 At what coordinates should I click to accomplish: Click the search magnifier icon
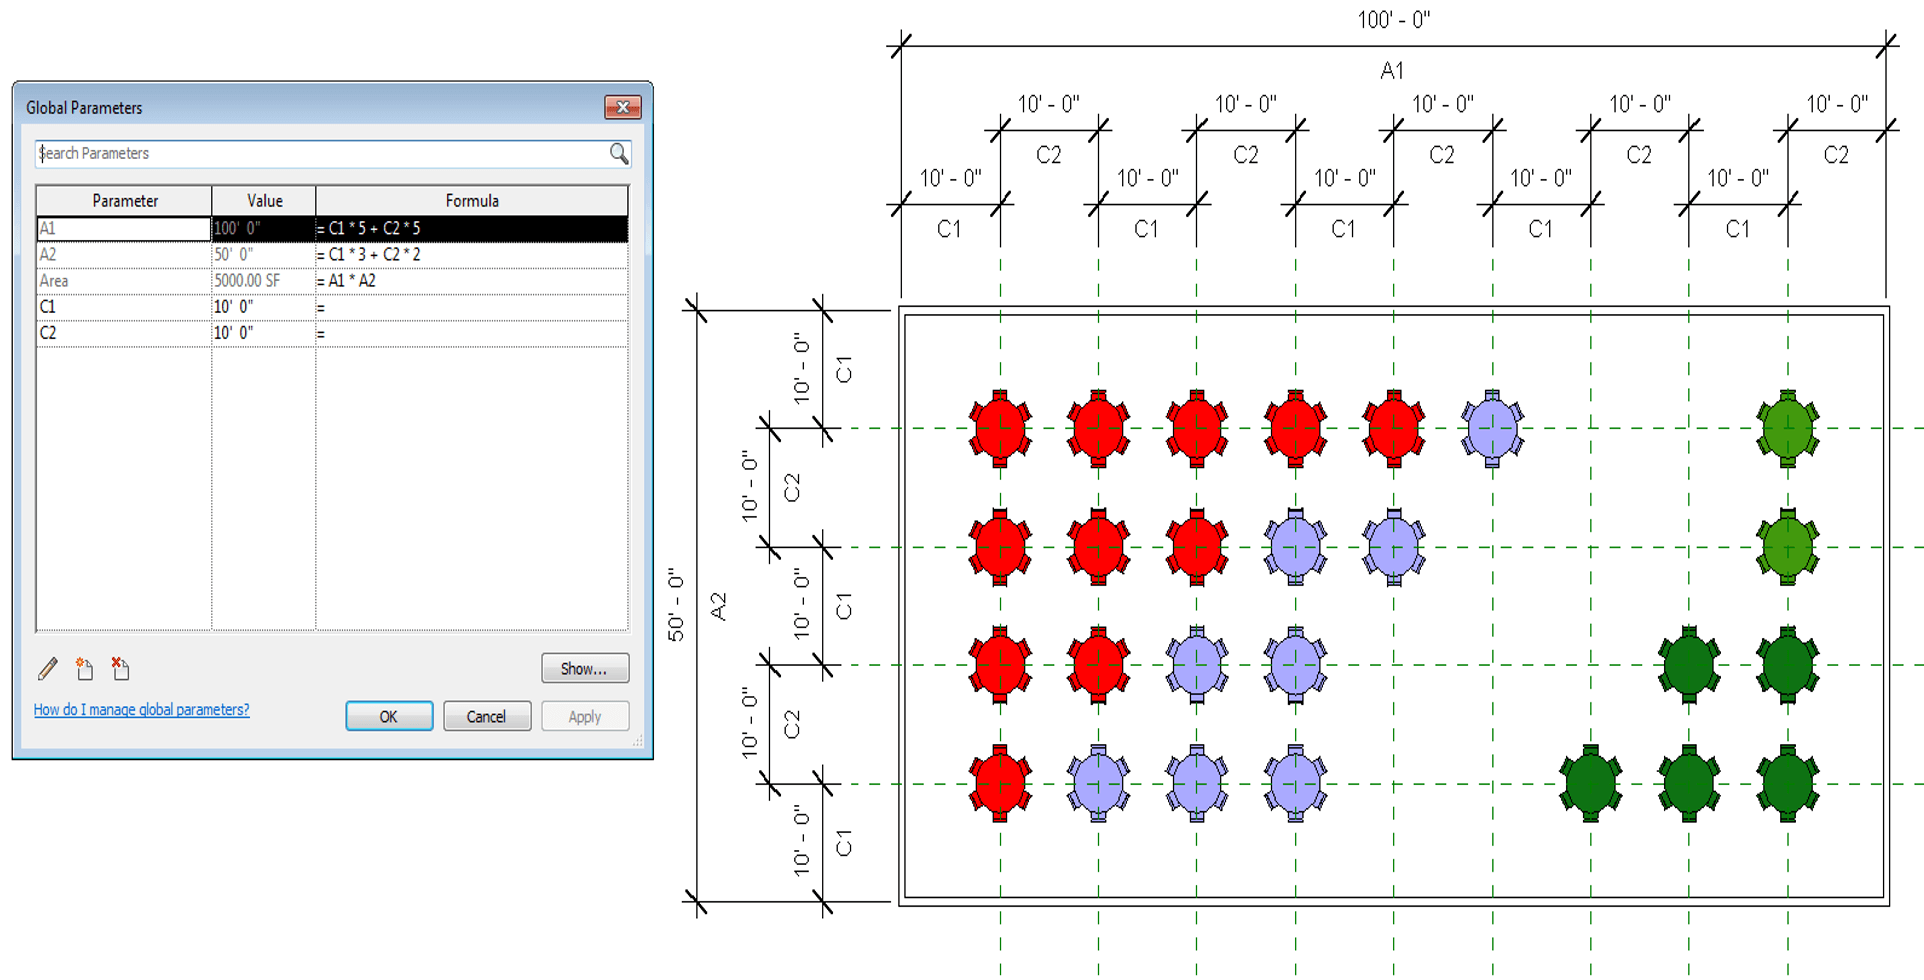[x=619, y=153]
